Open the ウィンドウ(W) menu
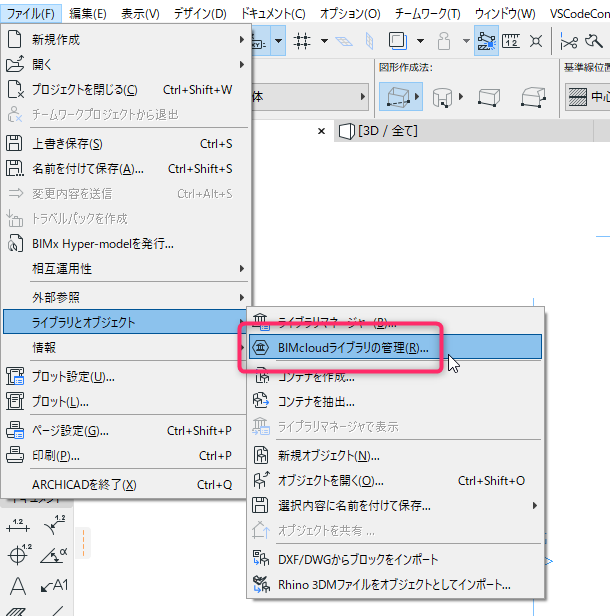 505,14
